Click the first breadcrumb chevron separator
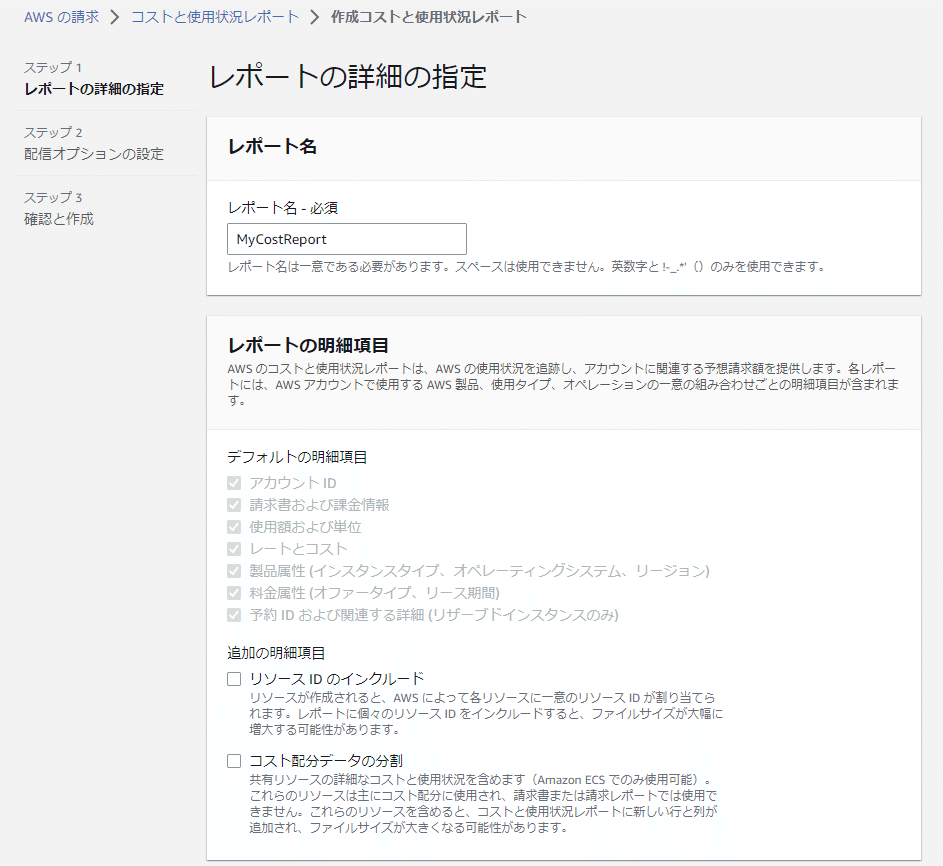This screenshot has height=866, width=943. point(115,17)
